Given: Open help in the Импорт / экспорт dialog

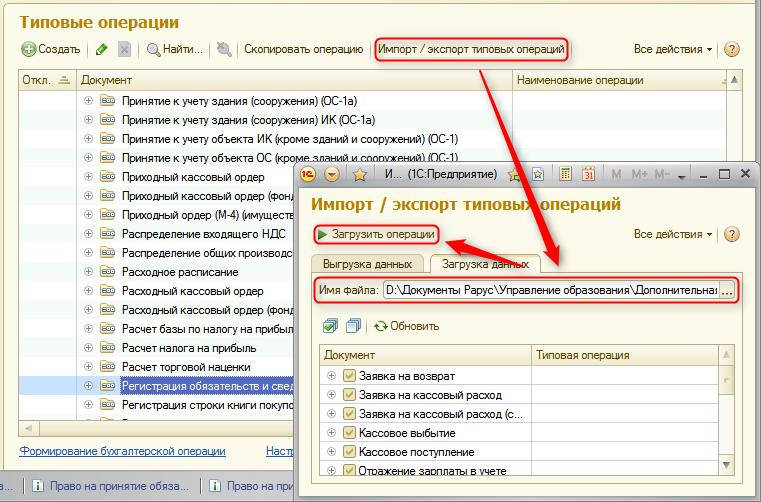Looking at the screenshot, I should [731, 234].
